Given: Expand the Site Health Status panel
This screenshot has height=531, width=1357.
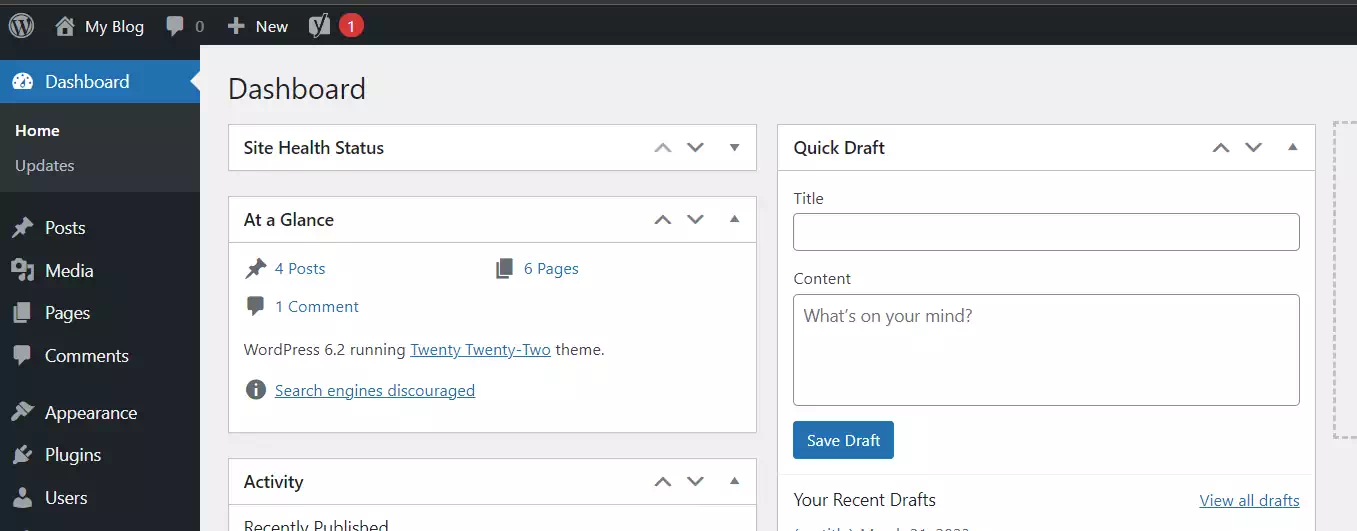Looking at the screenshot, I should (735, 148).
